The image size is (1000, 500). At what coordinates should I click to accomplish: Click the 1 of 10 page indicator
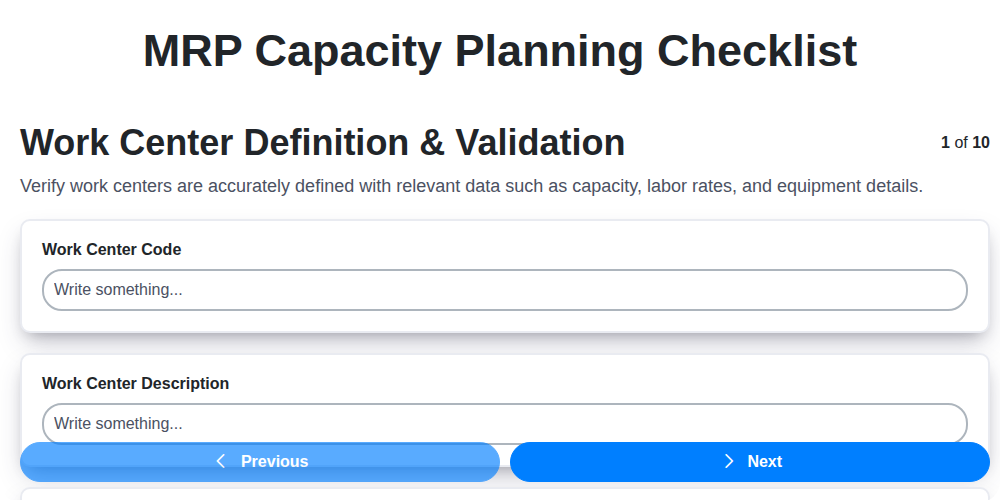point(965,142)
